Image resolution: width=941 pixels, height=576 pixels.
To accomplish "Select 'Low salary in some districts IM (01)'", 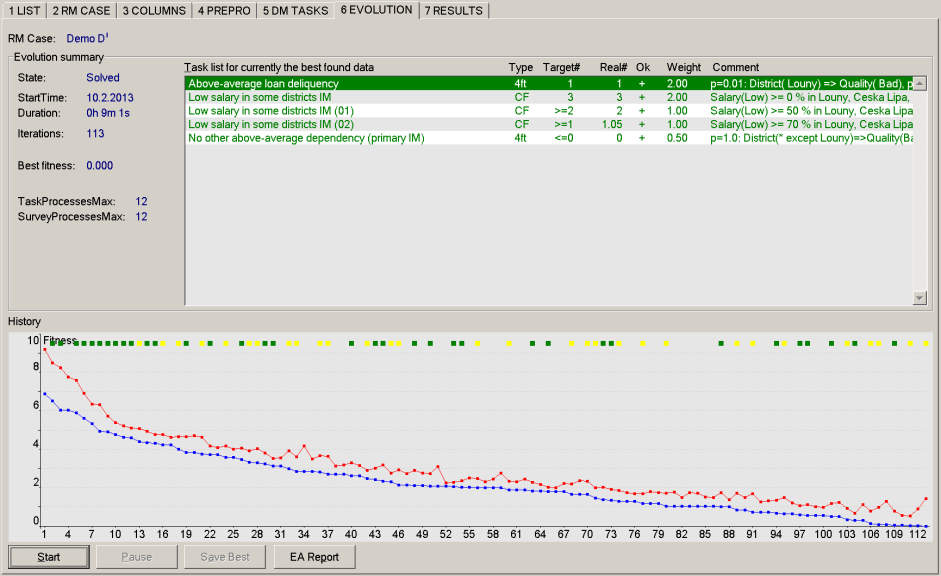I will point(549,111).
